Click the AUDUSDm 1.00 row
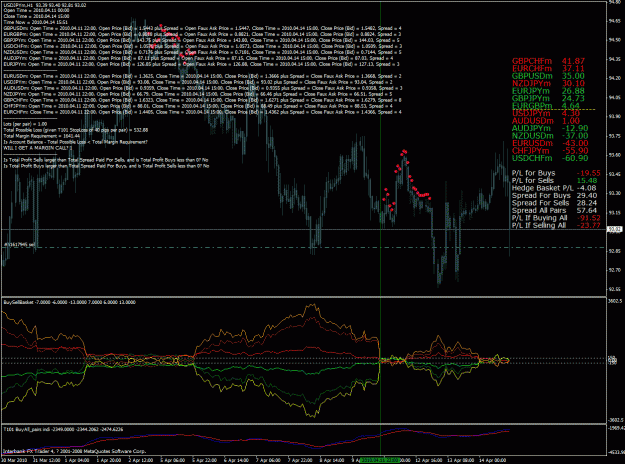The width and height of the screenshot is (625, 464). 546,121
